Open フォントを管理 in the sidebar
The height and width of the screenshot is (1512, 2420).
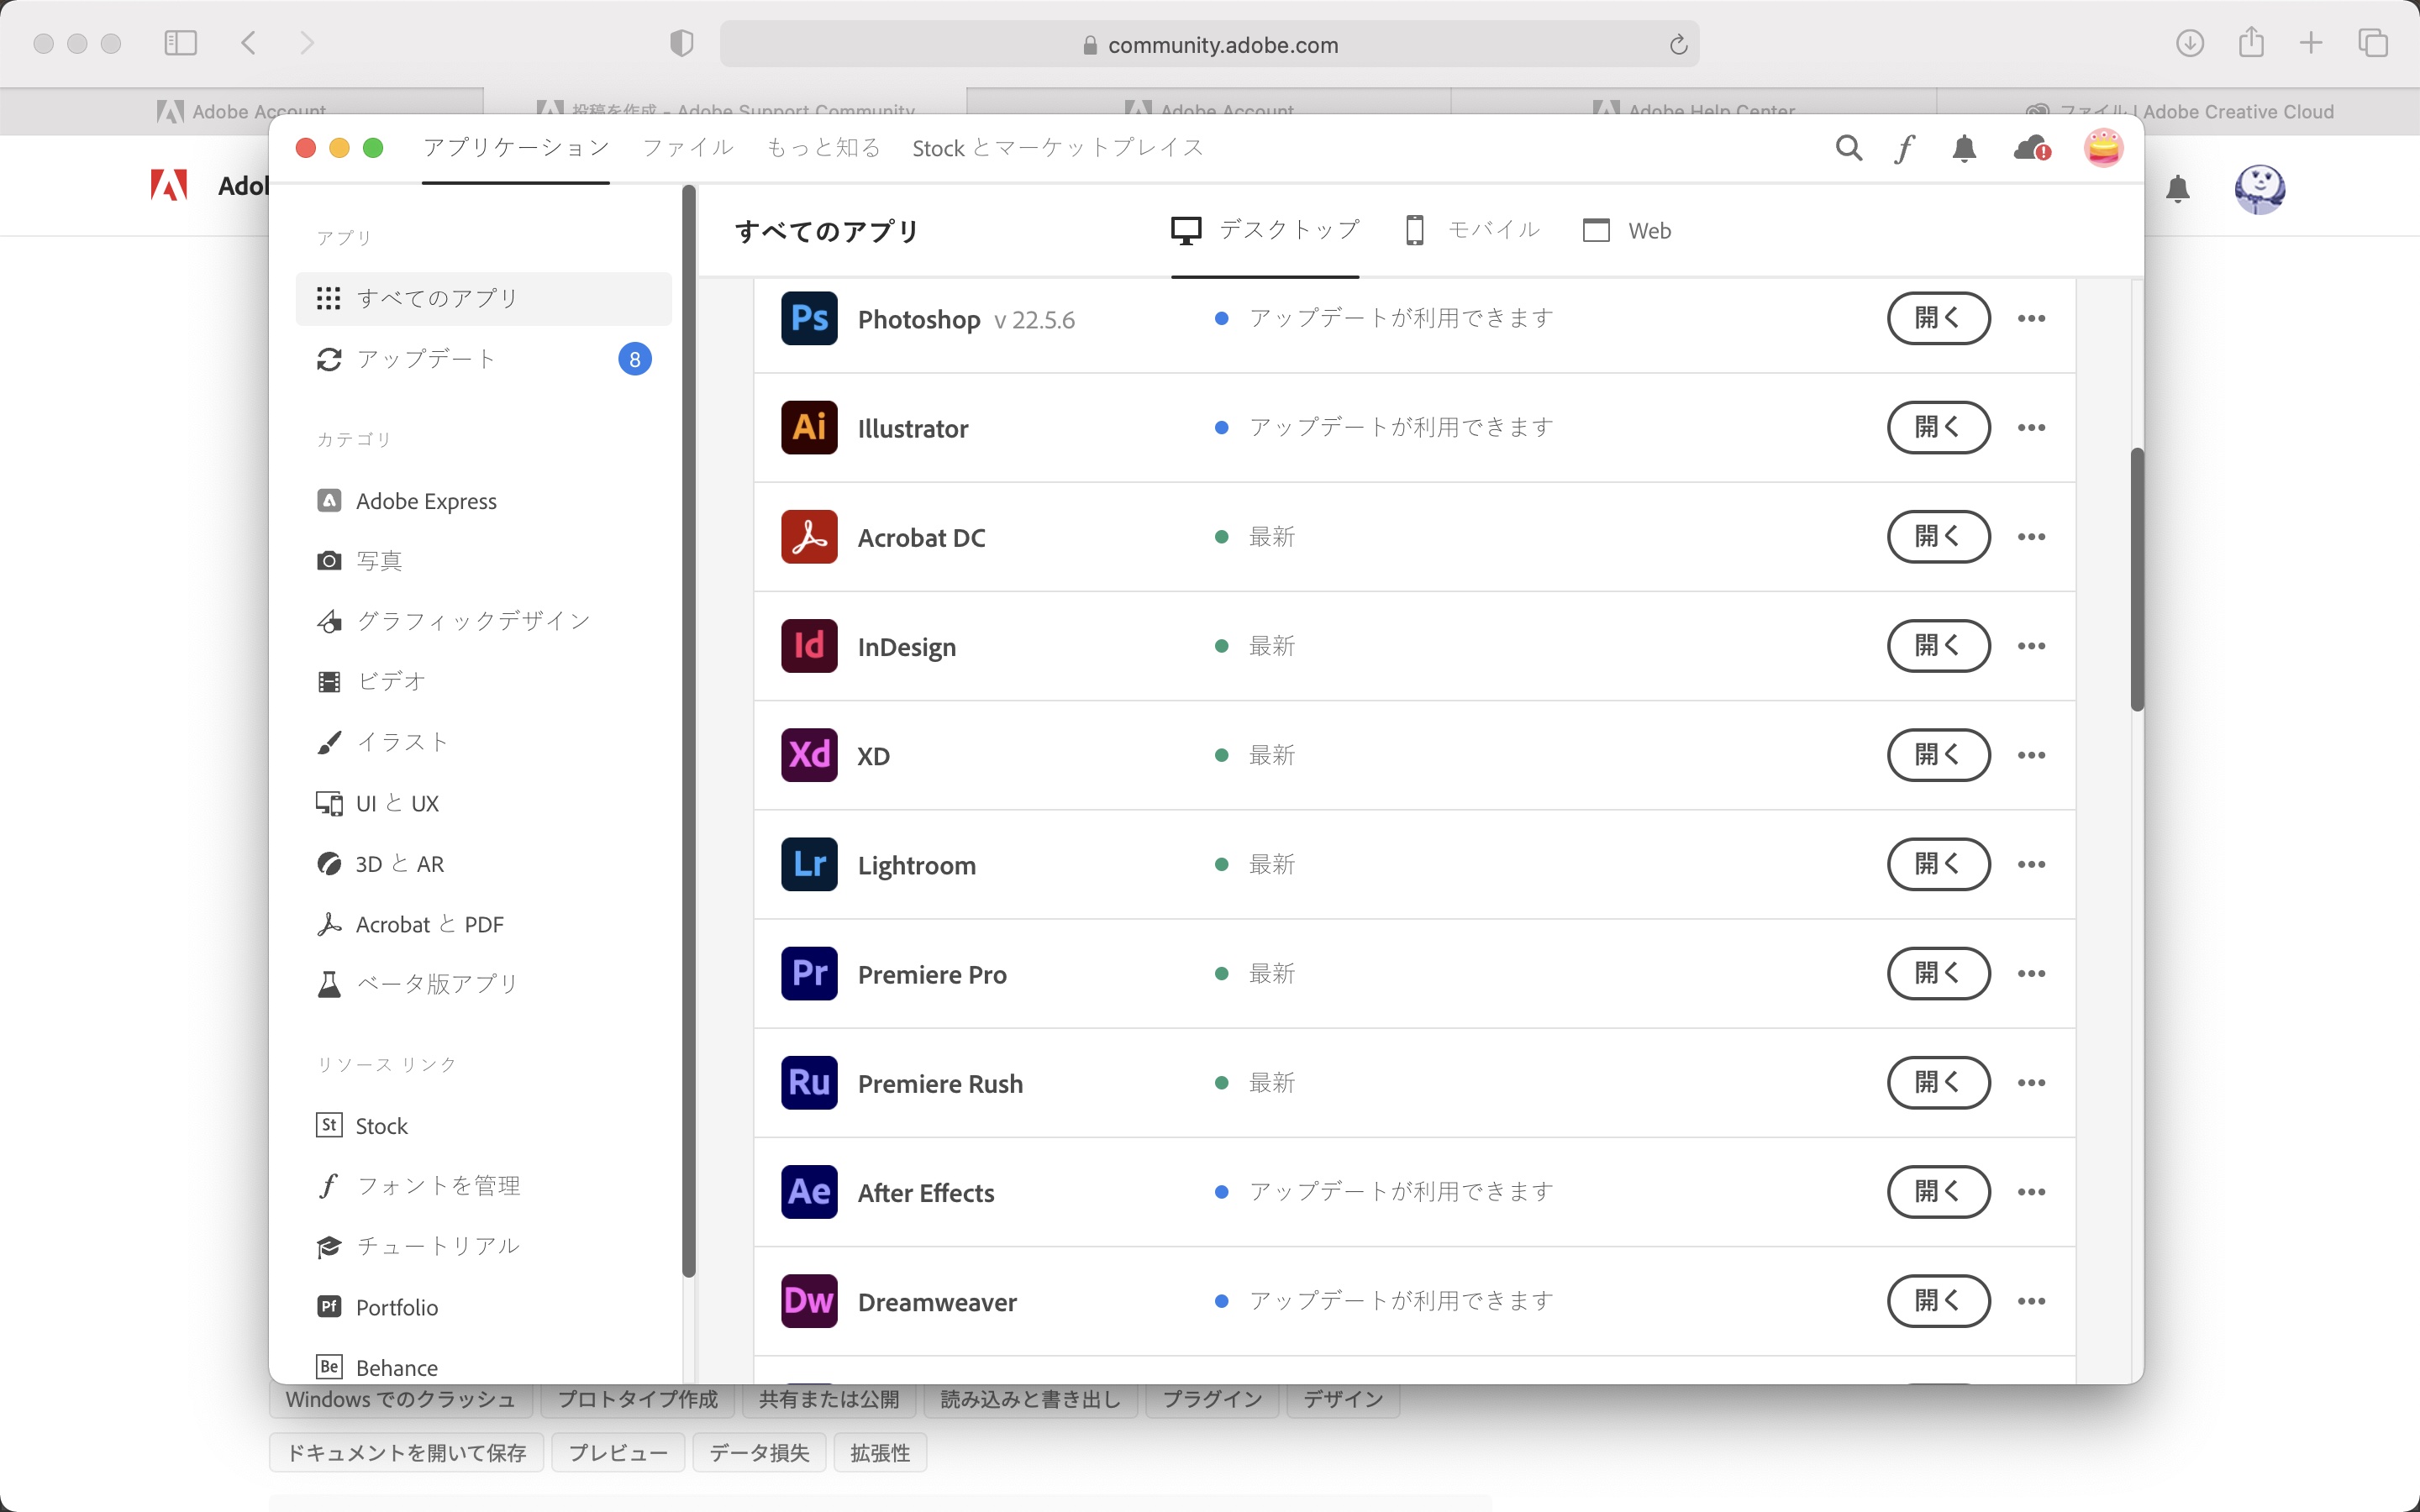click(438, 1185)
